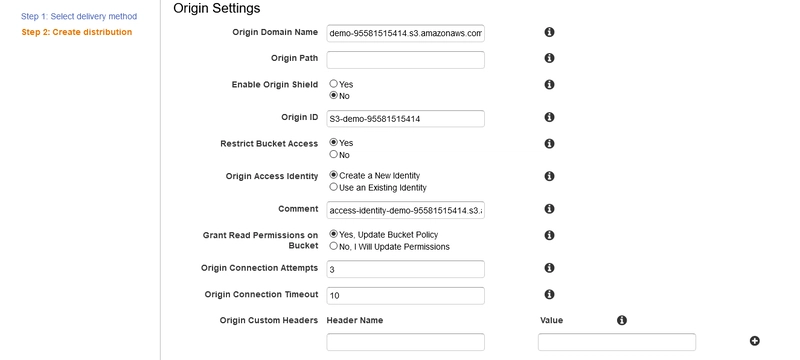This screenshot has width=800, height=360.
Task: Go to Step 1: Select delivery method
Action: point(79,16)
